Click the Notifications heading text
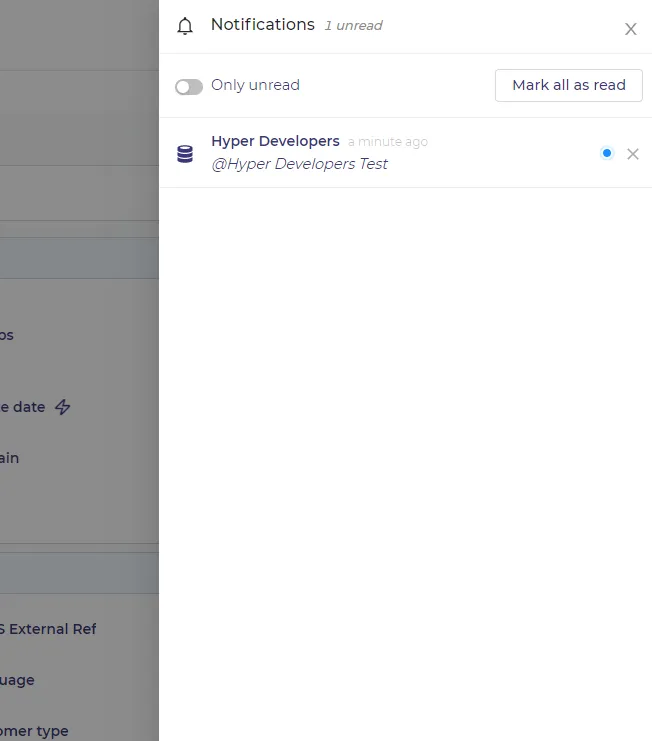Screen dimensions: 652x741 (x=263, y=25)
